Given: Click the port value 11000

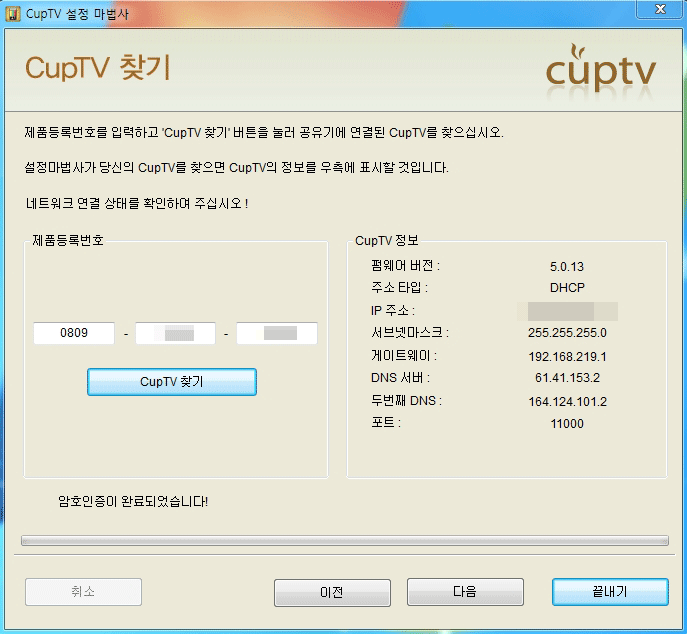Looking at the screenshot, I should [x=567, y=424].
